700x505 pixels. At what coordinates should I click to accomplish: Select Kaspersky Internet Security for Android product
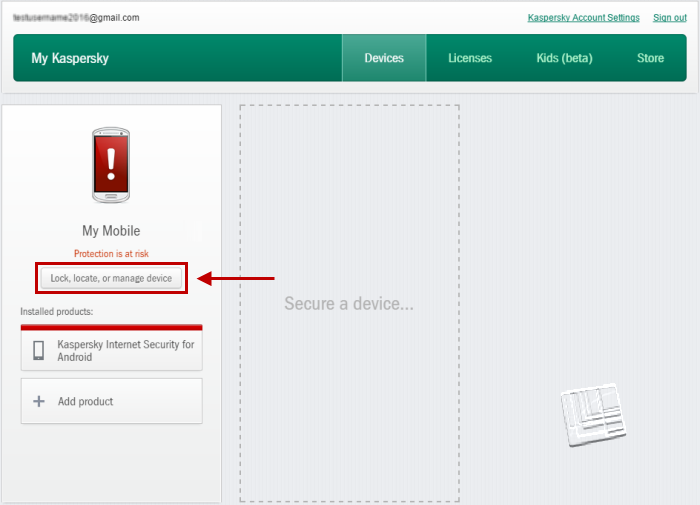[x=112, y=348]
